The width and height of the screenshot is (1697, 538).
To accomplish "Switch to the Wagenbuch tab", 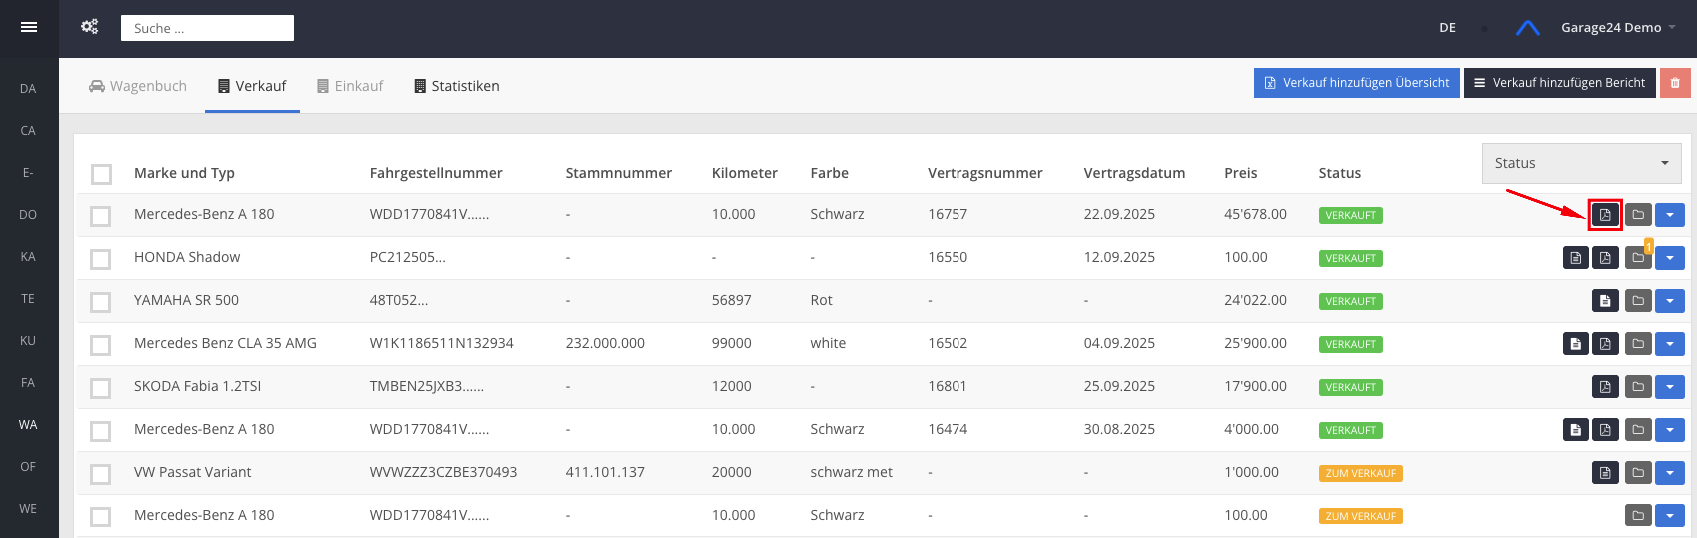I will point(138,86).
